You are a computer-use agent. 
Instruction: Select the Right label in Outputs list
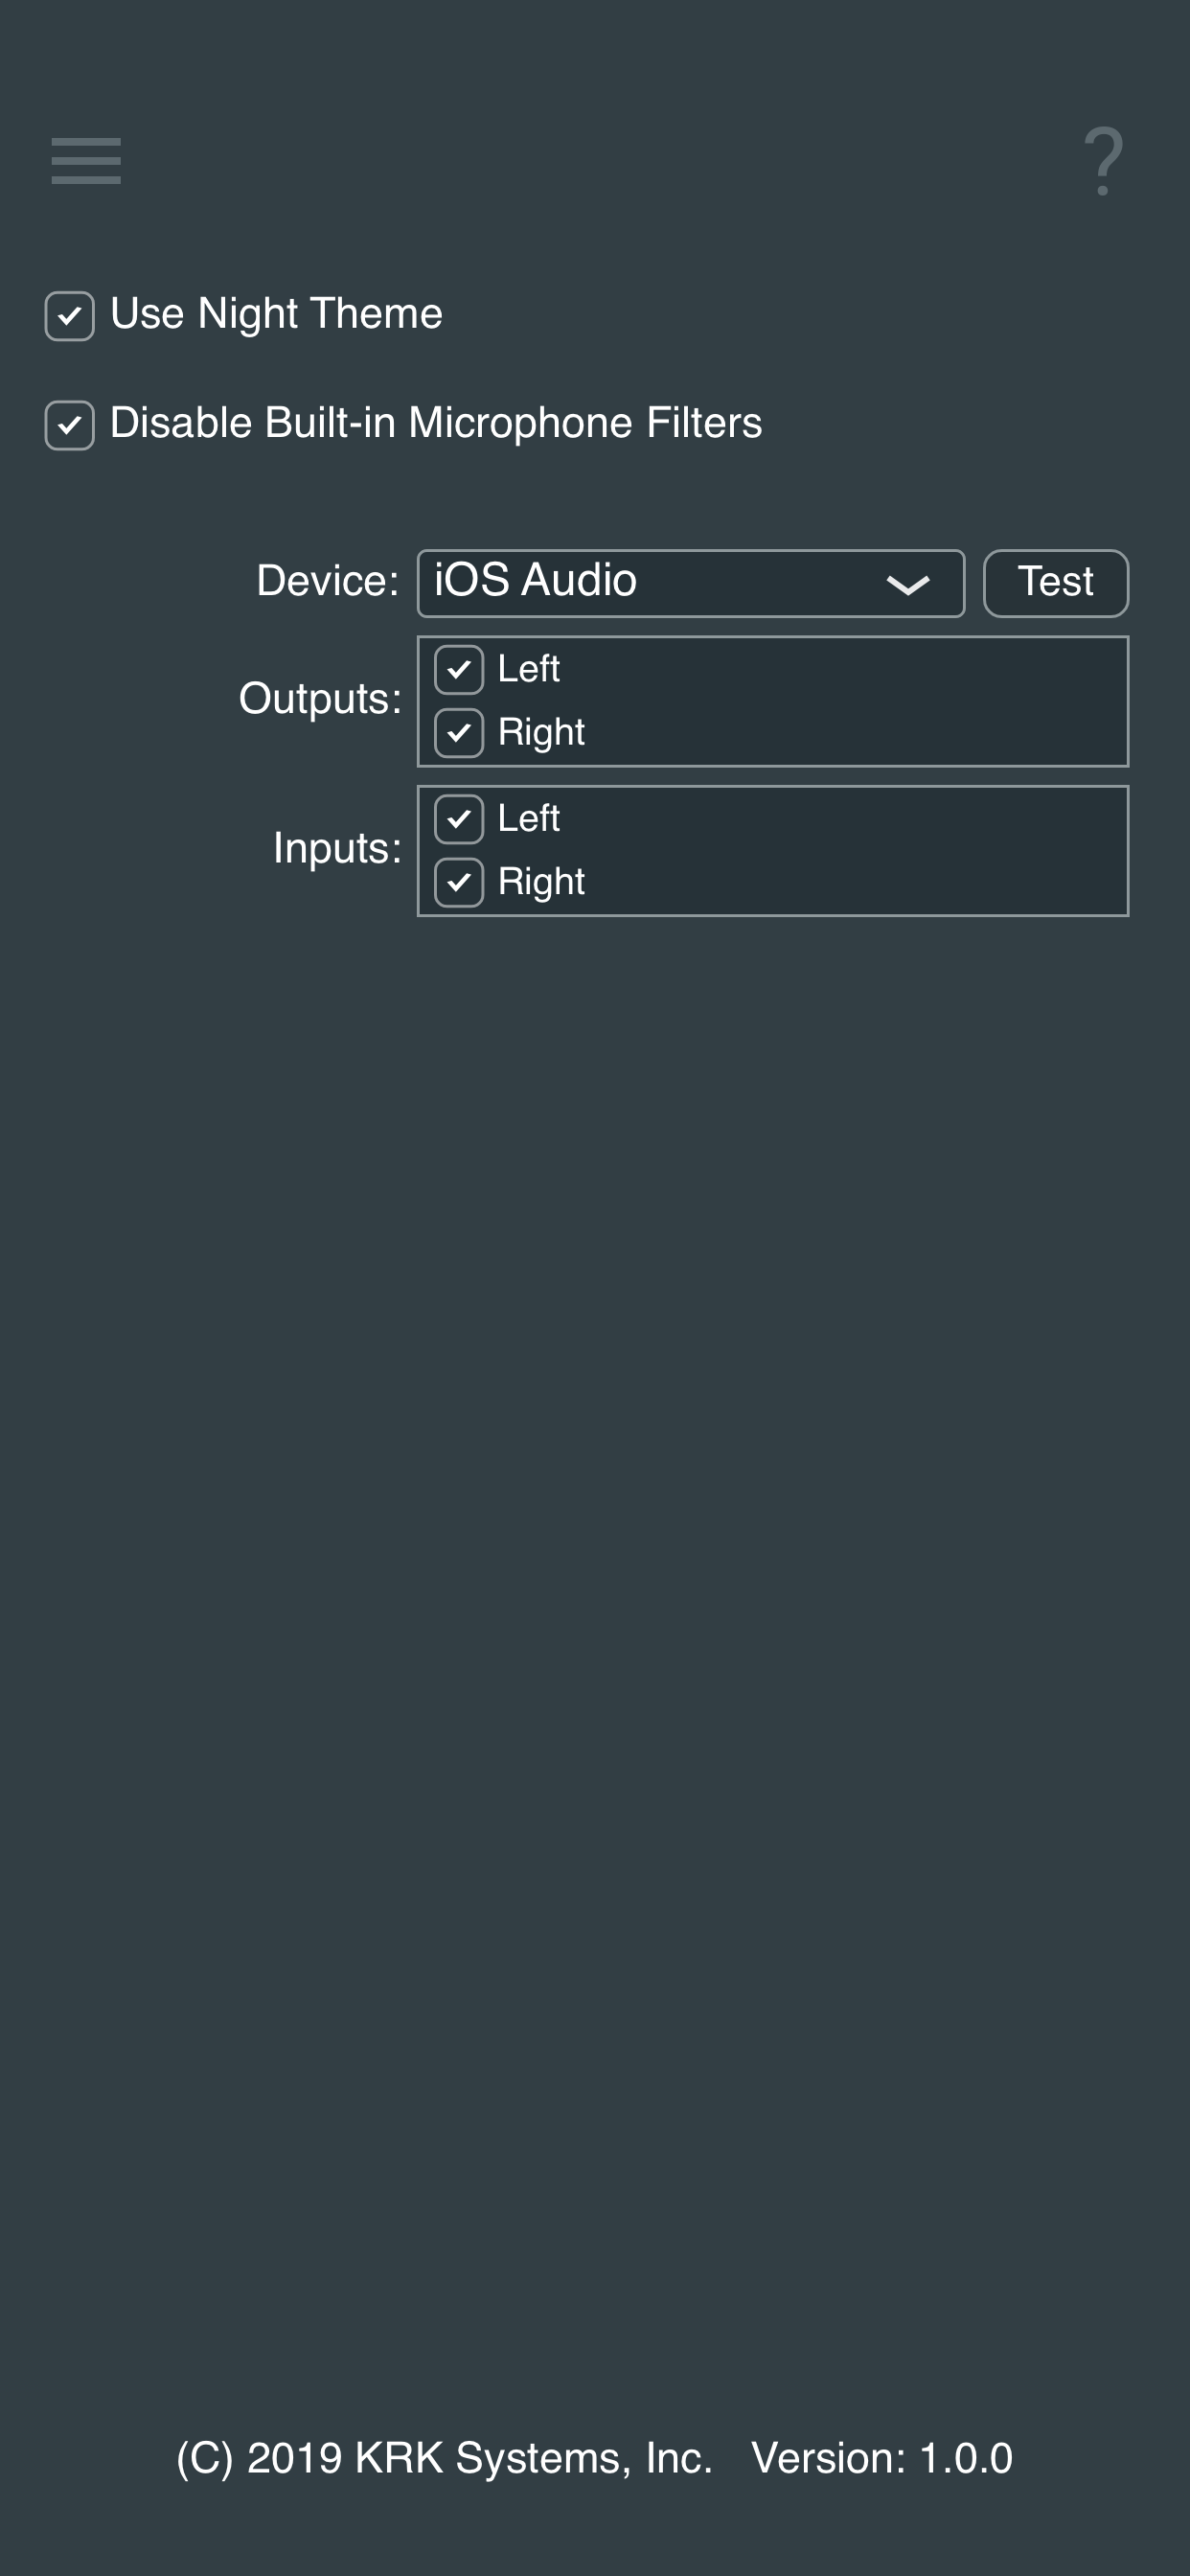coord(541,733)
